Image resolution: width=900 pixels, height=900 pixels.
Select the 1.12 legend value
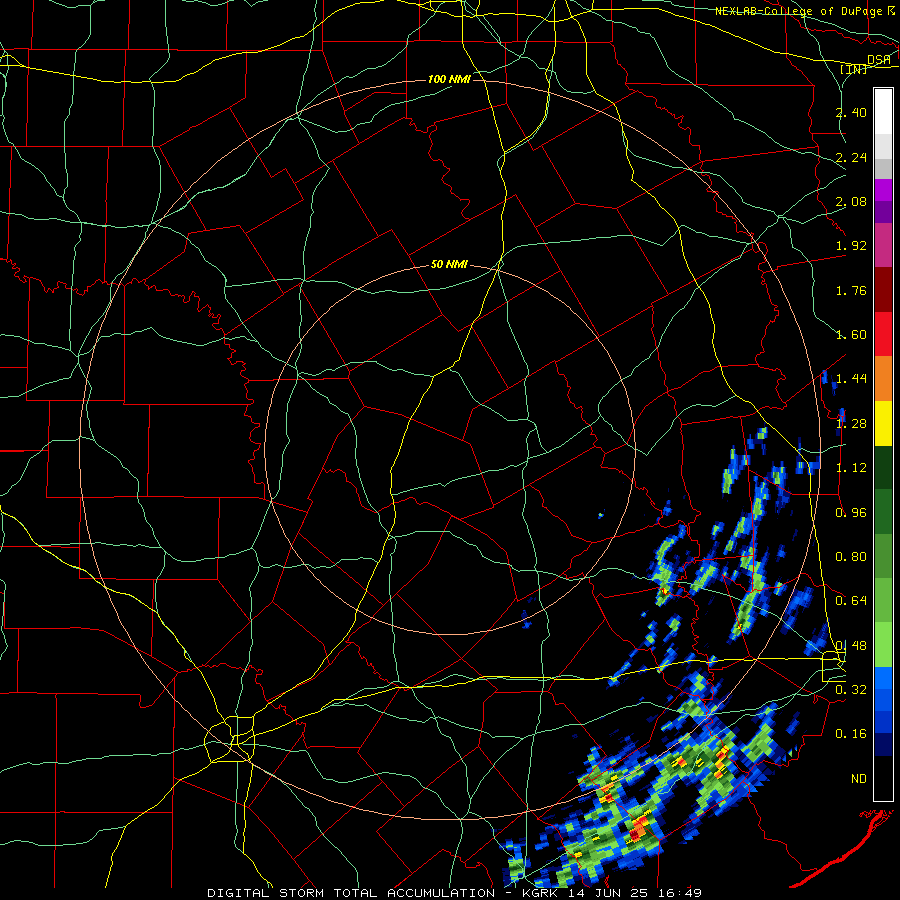pyautogui.click(x=851, y=468)
